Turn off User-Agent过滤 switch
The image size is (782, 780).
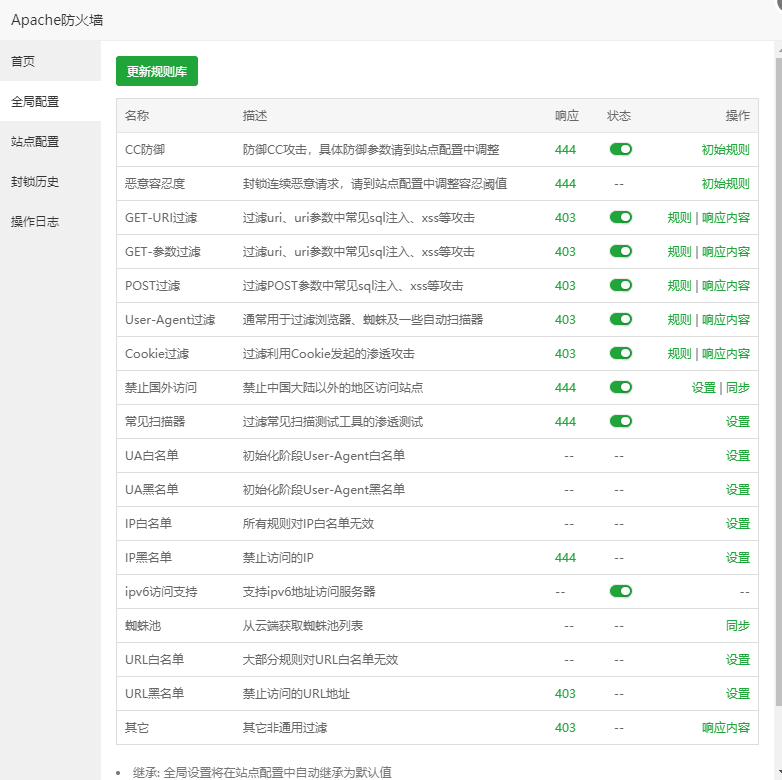click(620, 319)
